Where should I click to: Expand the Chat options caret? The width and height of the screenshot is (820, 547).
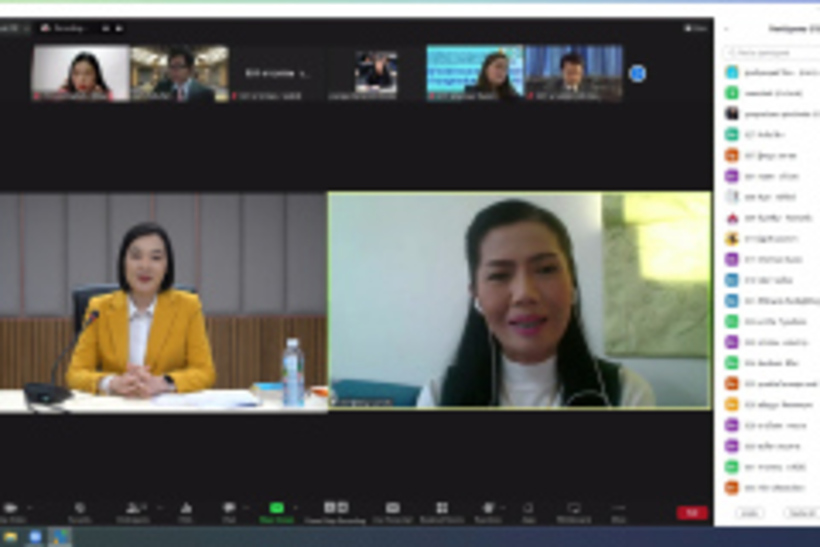(x=246, y=507)
